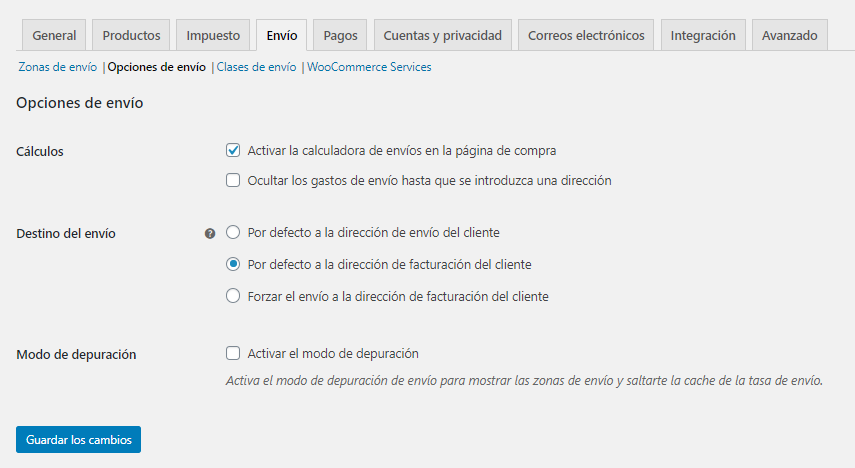Toggle the shipping calculator checkbox

233,151
